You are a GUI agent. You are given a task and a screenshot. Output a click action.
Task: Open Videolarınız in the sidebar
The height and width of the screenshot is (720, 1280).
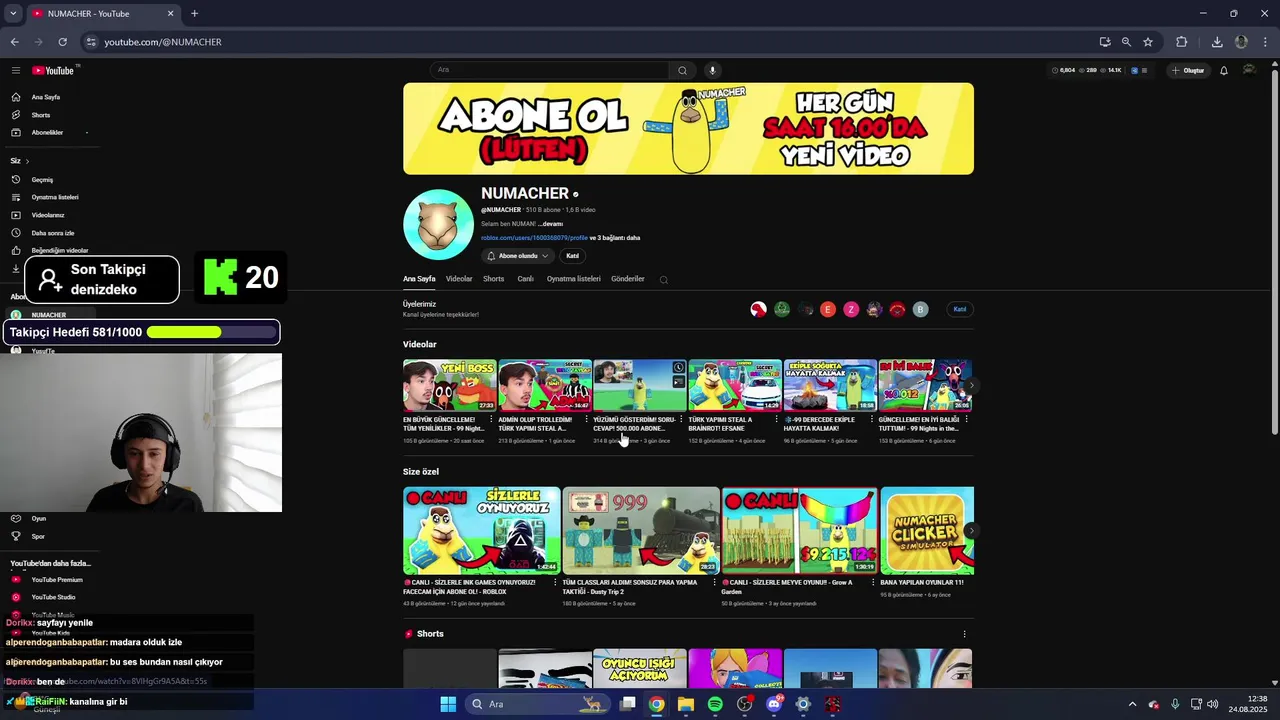point(48,215)
